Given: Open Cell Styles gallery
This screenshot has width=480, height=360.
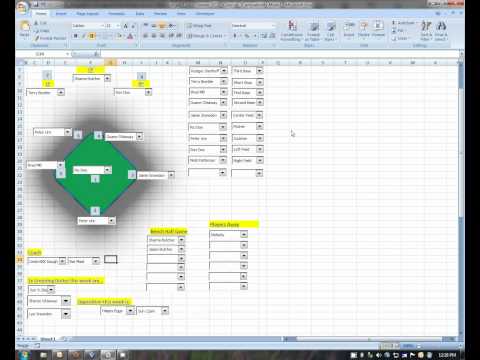Looking at the screenshot, I should [x=330, y=31].
